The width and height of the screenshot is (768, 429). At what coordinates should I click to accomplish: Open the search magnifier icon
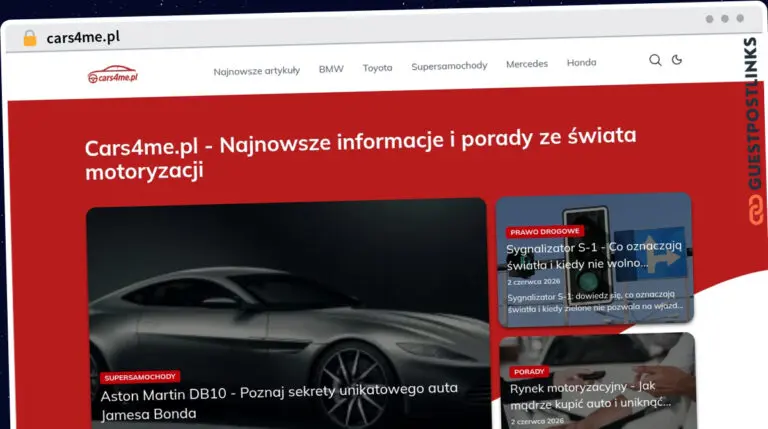[x=655, y=60]
